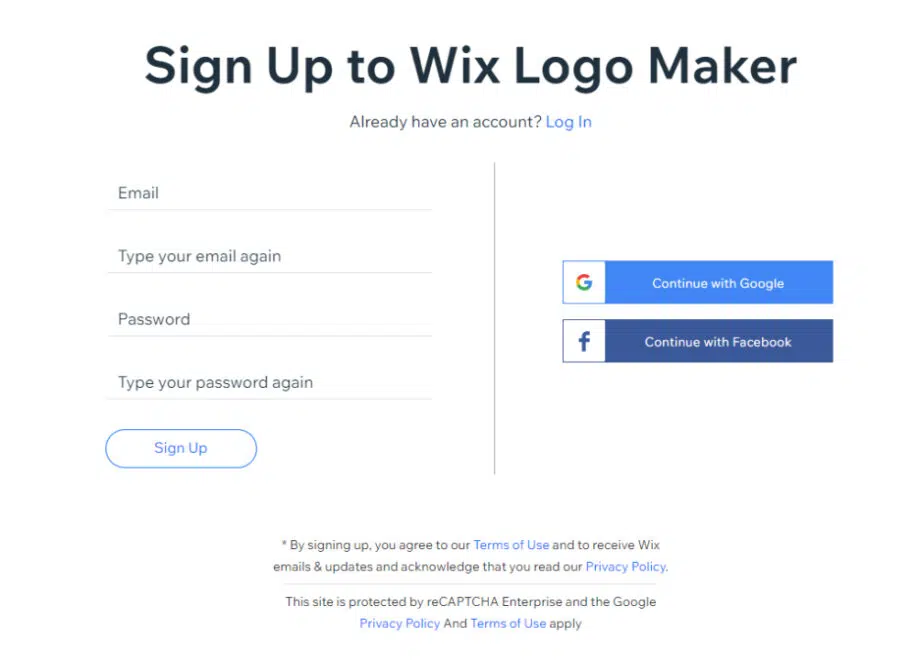Click the 'Already have an account?' text
This screenshot has height=661, width=917.
point(446,122)
